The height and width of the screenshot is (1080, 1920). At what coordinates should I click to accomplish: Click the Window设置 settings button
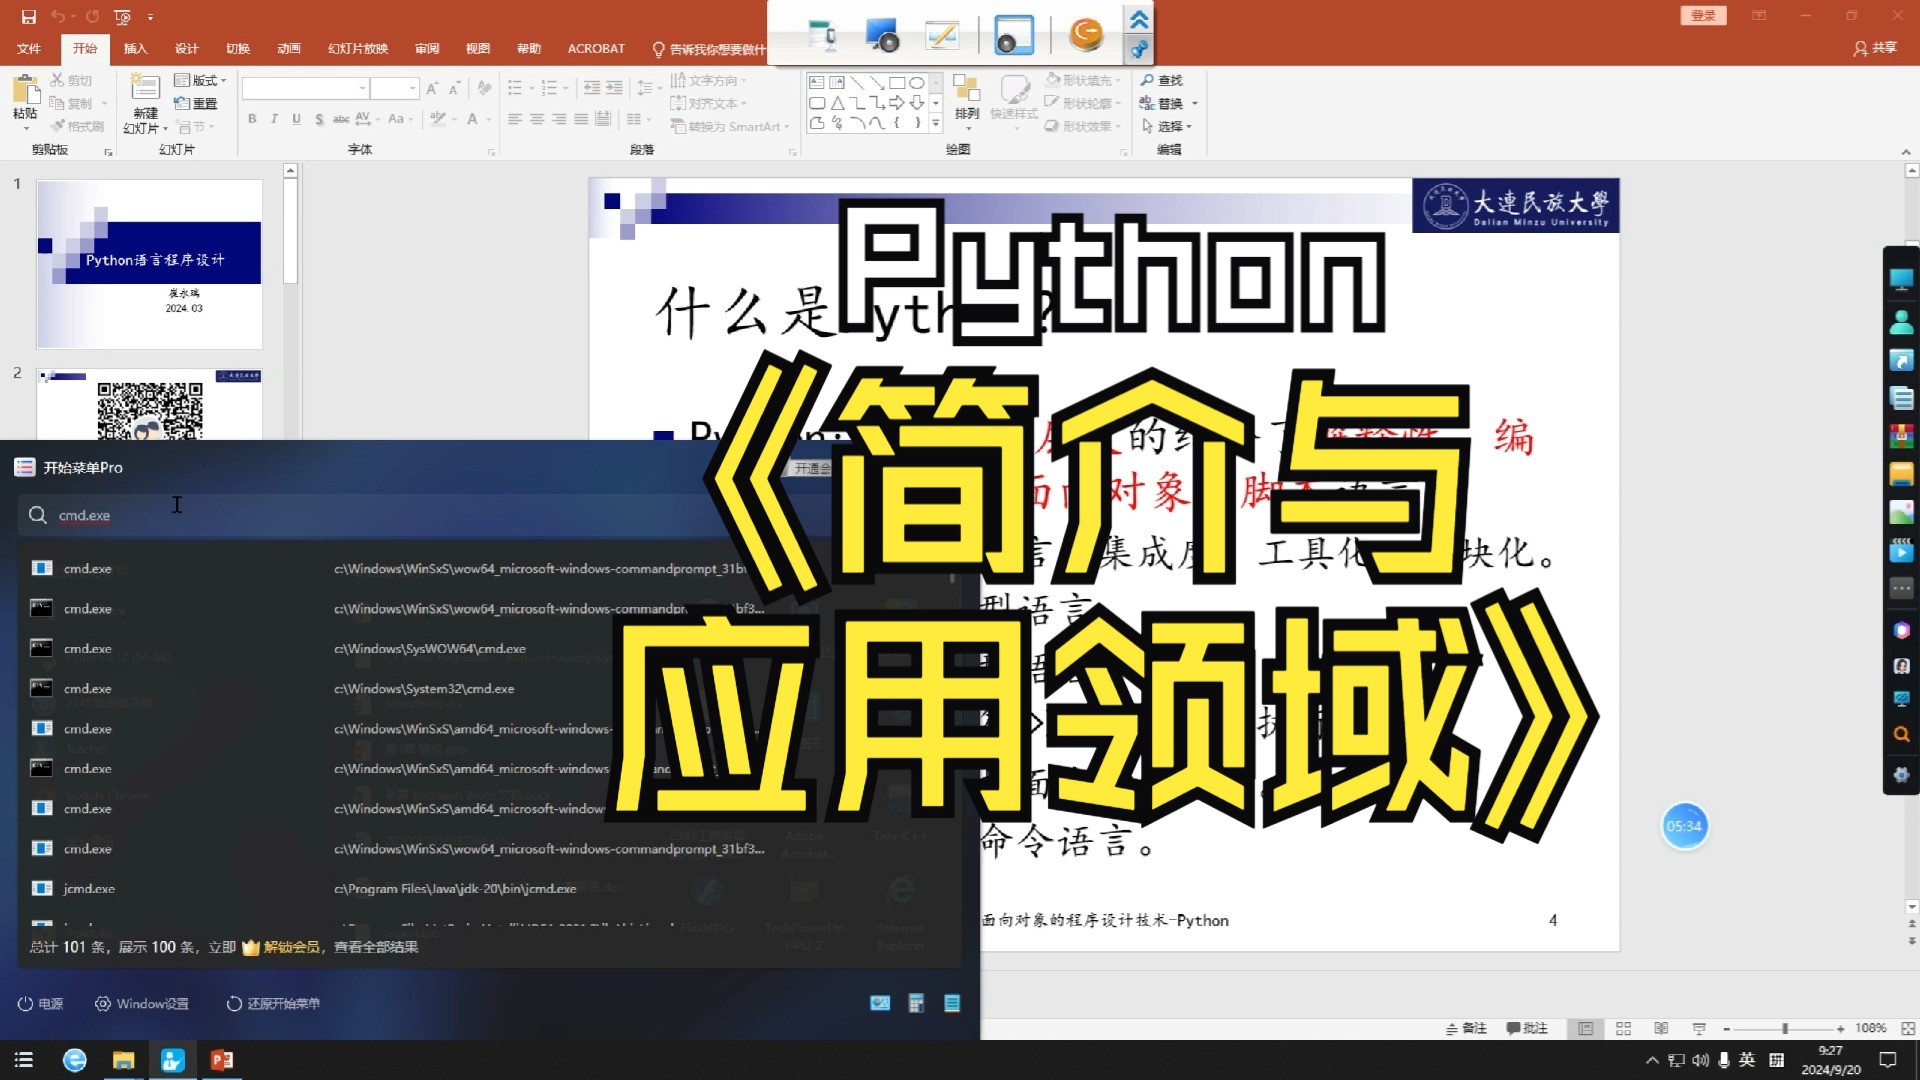click(141, 1003)
